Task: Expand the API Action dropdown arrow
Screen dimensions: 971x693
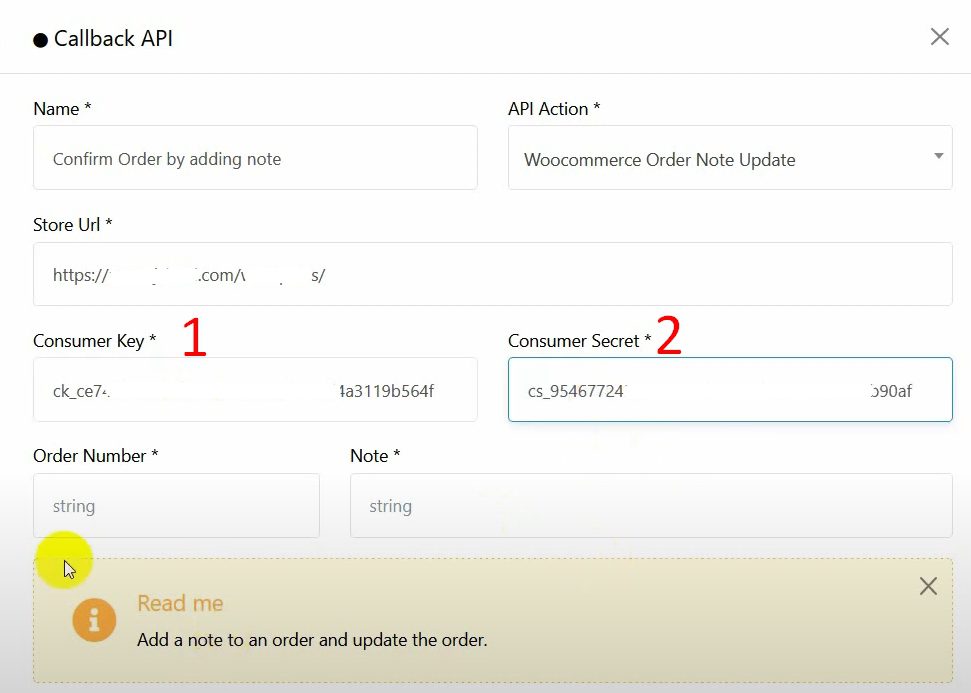Action: (938, 156)
